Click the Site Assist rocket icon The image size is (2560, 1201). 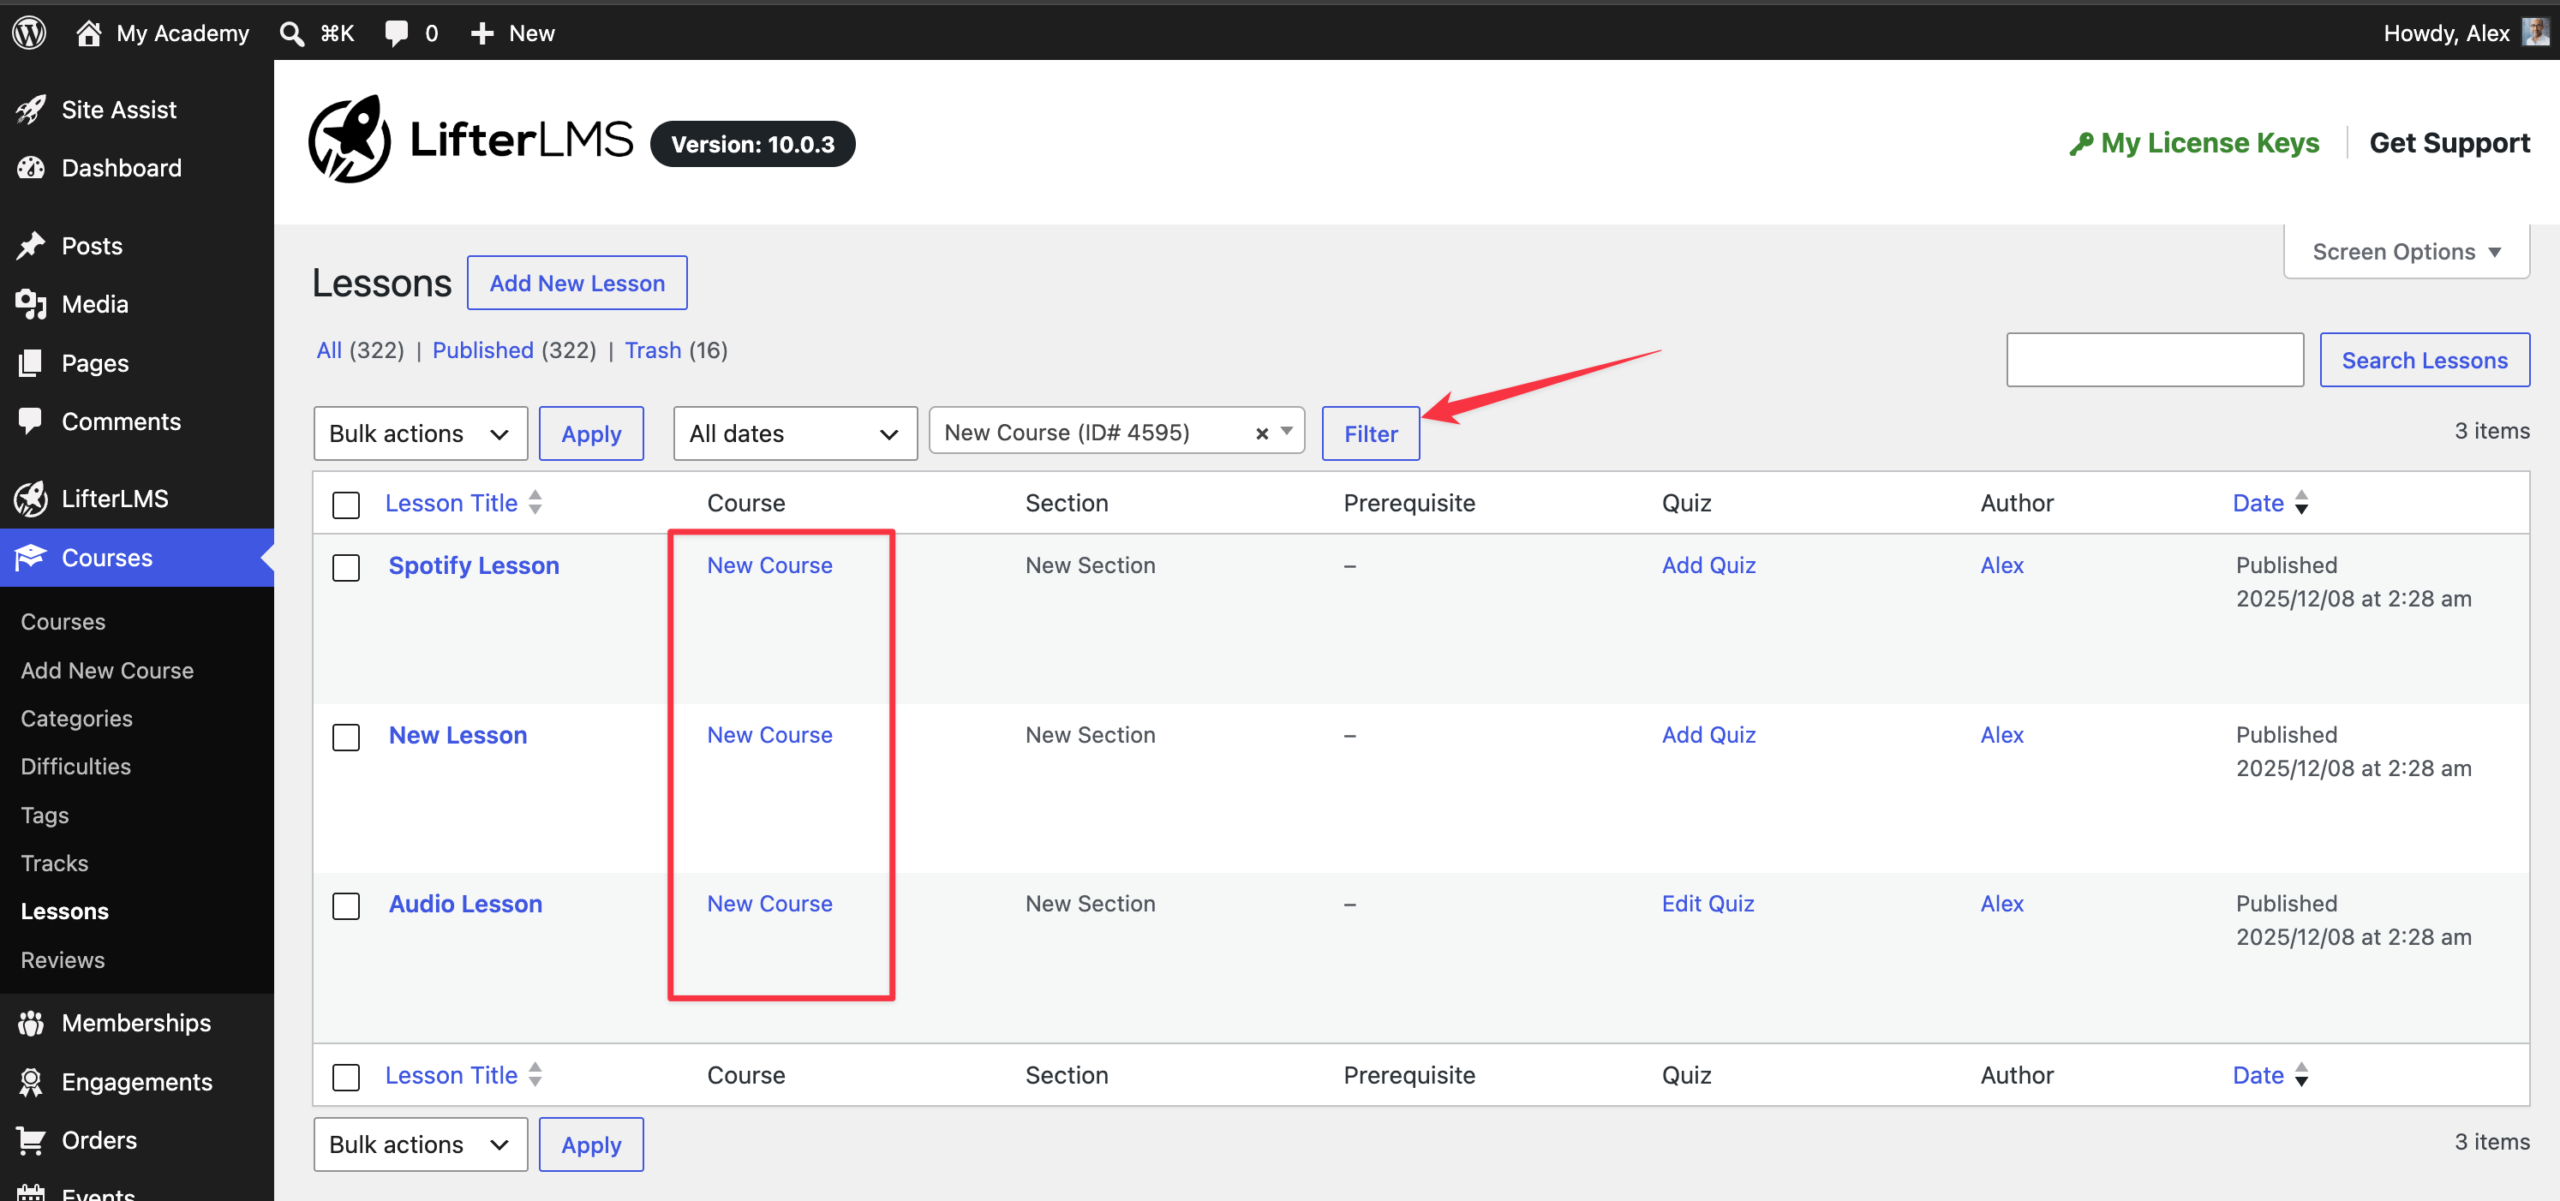click(31, 110)
